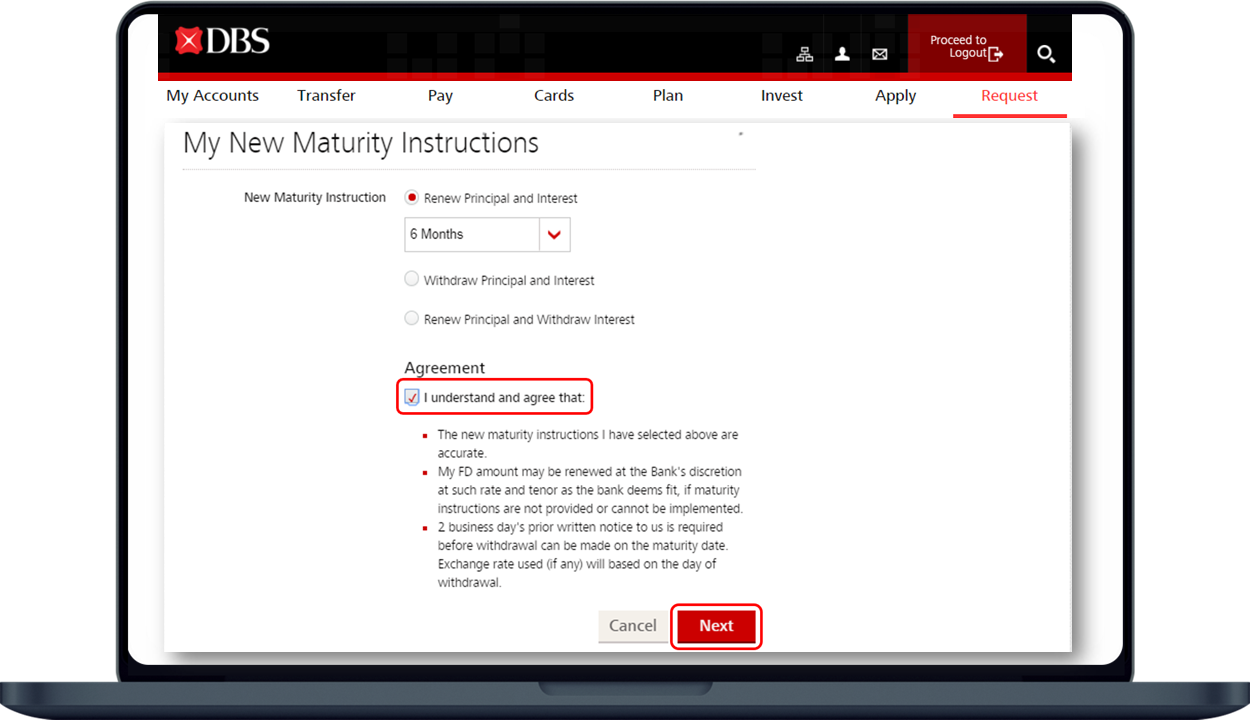1250x720 pixels.
Task: Toggle the 'I understand and agree' checkbox
Action: click(412, 398)
